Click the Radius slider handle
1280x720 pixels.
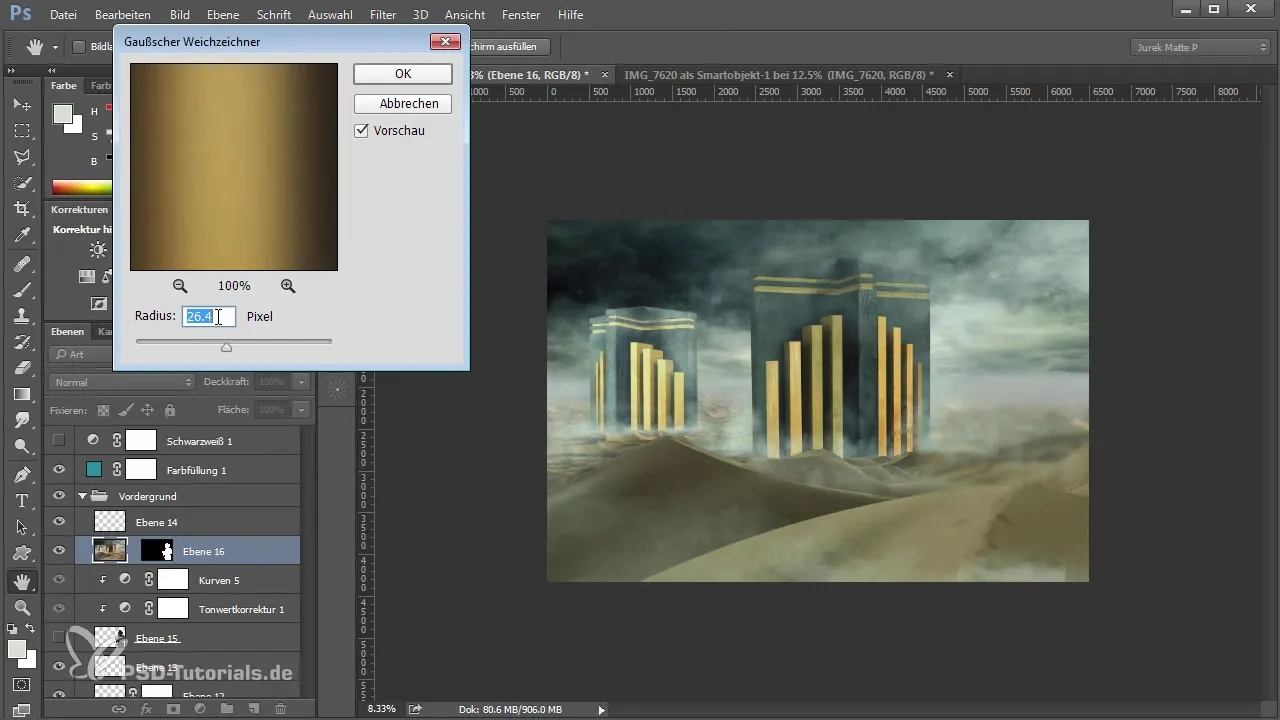pos(226,347)
